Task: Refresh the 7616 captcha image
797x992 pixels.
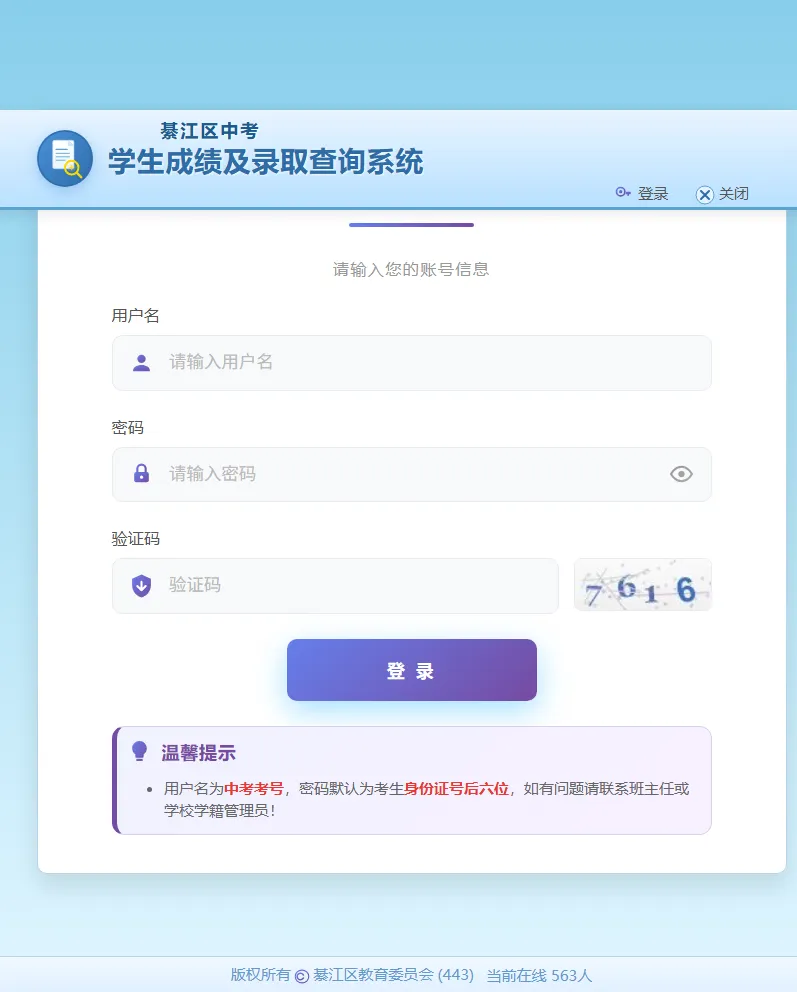Action: [x=643, y=585]
